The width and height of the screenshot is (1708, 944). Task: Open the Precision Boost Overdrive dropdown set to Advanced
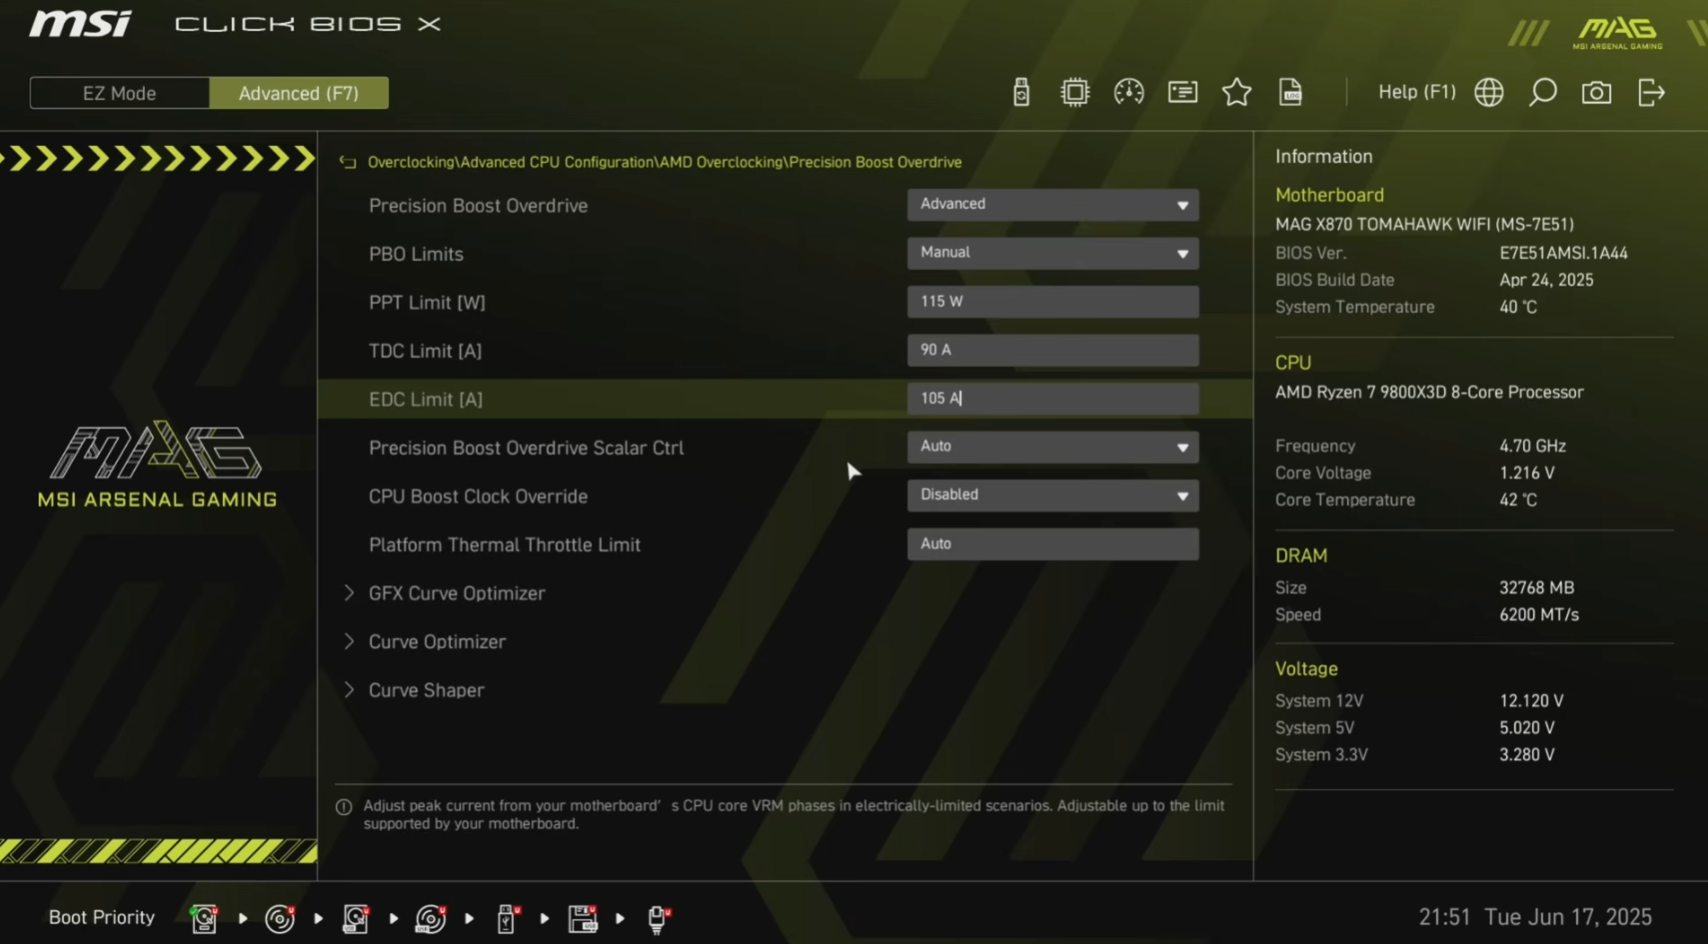(x=1053, y=204)
